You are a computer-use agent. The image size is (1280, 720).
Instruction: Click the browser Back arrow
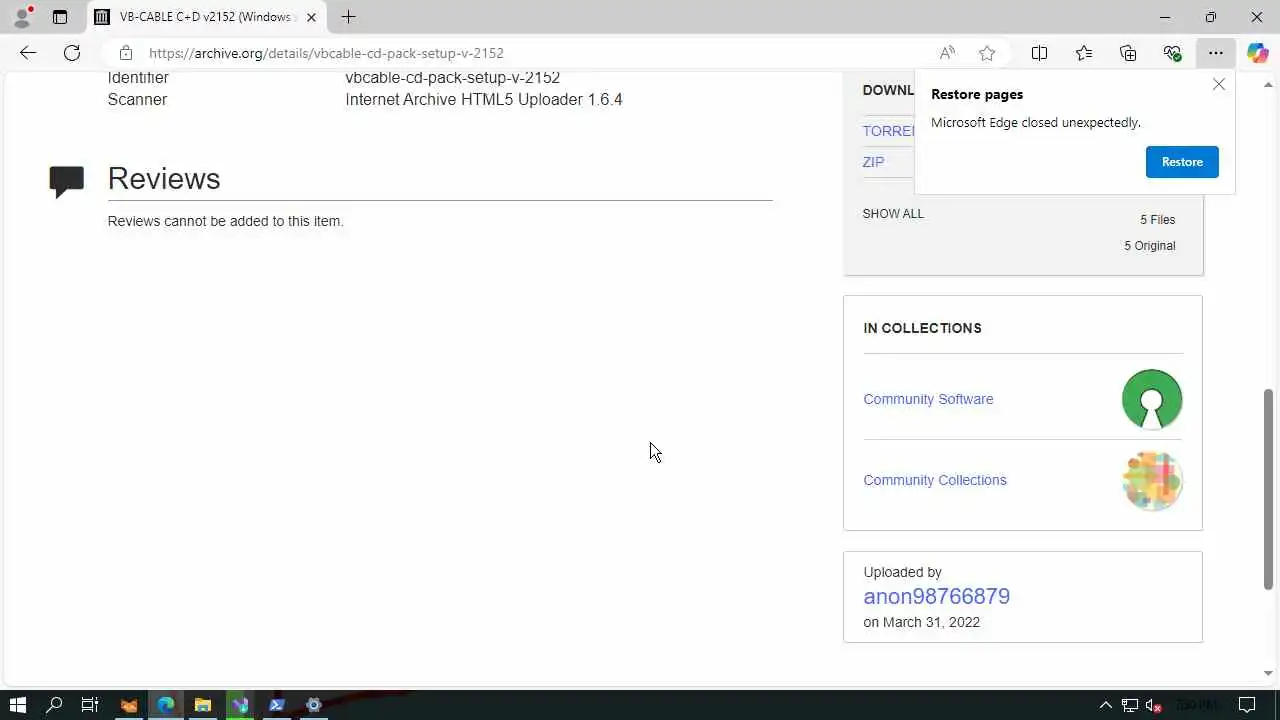point(28,53)
